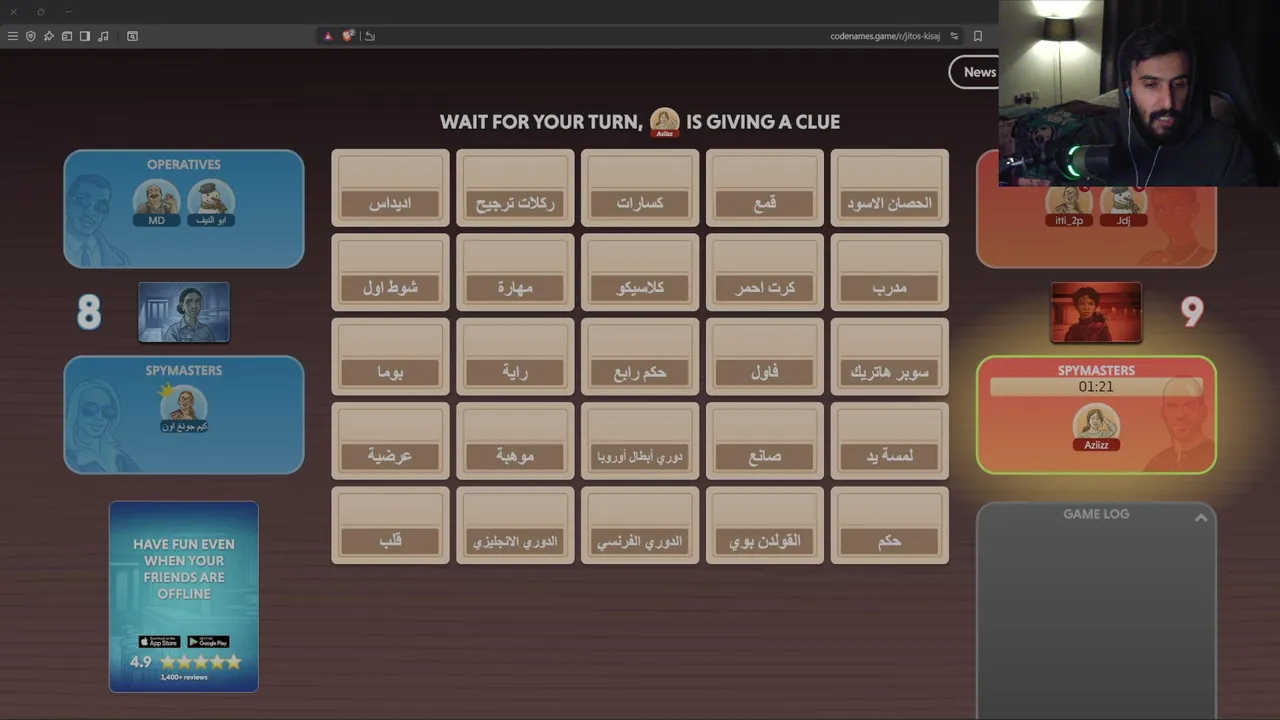This screenshot has height=720, width=1280.
Task: Click the shield icon in browser toolbar
Action: [31, 36]
